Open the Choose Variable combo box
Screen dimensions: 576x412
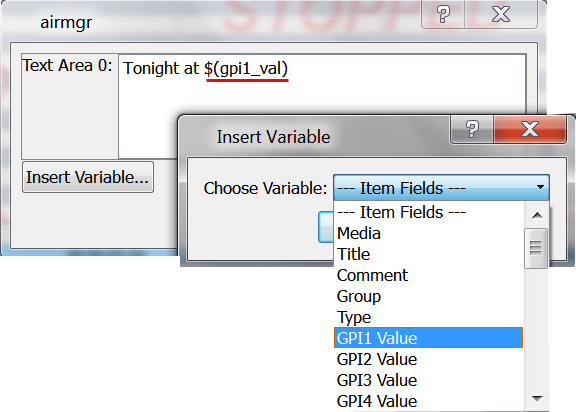[442, 188]
